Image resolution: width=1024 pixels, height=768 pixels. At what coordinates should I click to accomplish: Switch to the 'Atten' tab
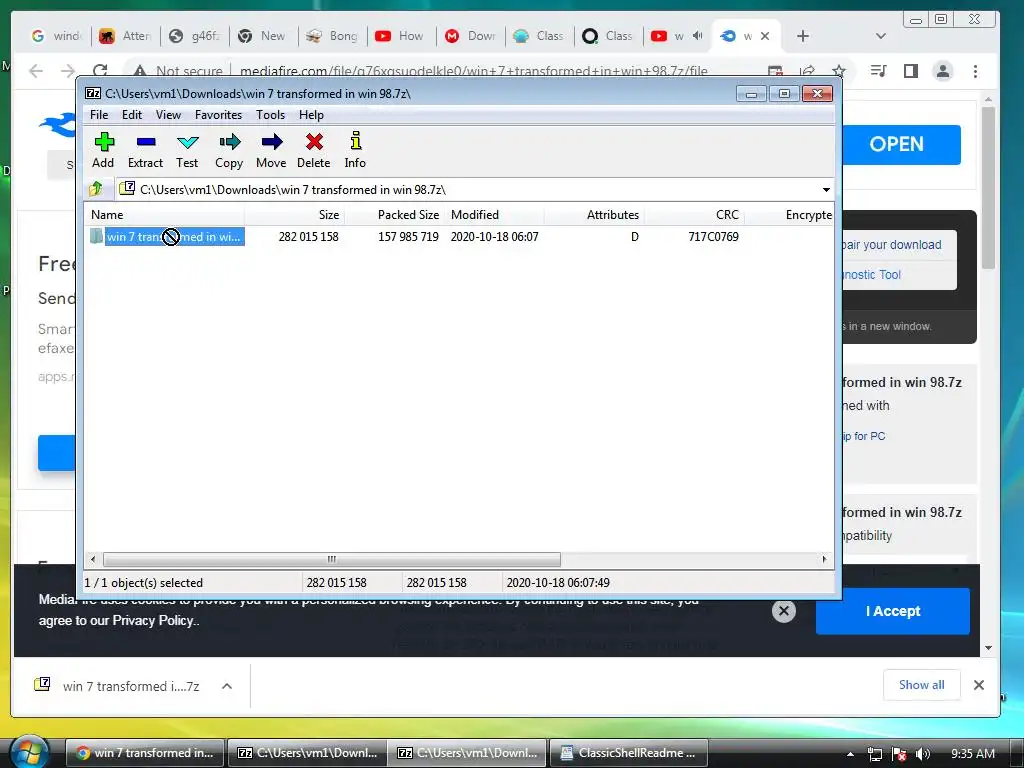125,36
